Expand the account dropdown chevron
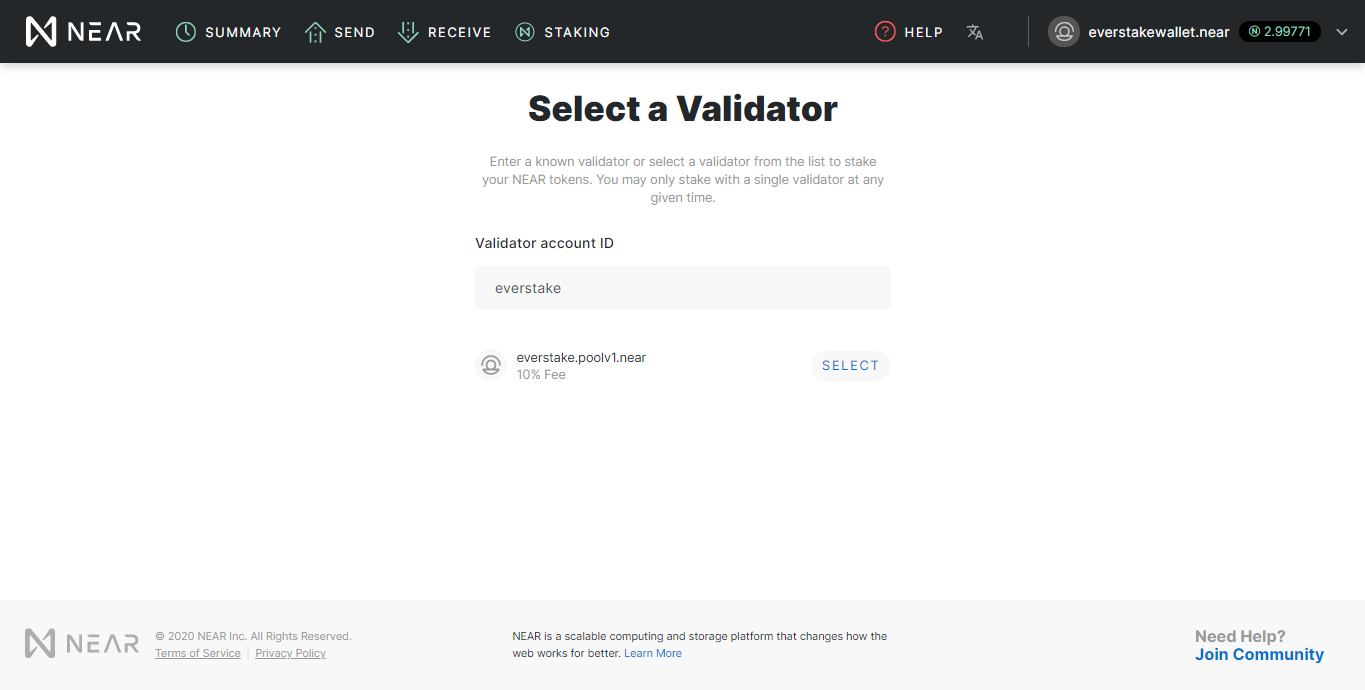Image resolution: width=1365 pixels, height=690 pixels. pyautogui.click(x=1342, y=32)
